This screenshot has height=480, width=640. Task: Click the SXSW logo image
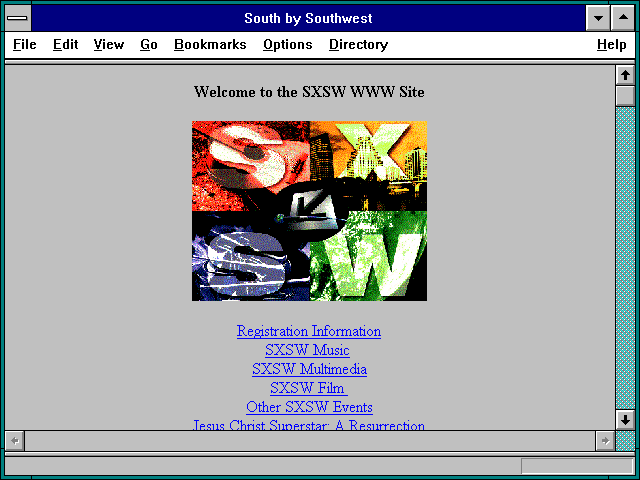[x=309, y=211]
